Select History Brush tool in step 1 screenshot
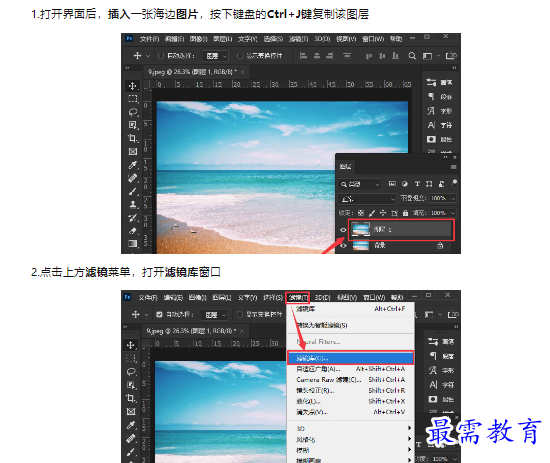This screenshot has height=463, width=550. [133, 217]
